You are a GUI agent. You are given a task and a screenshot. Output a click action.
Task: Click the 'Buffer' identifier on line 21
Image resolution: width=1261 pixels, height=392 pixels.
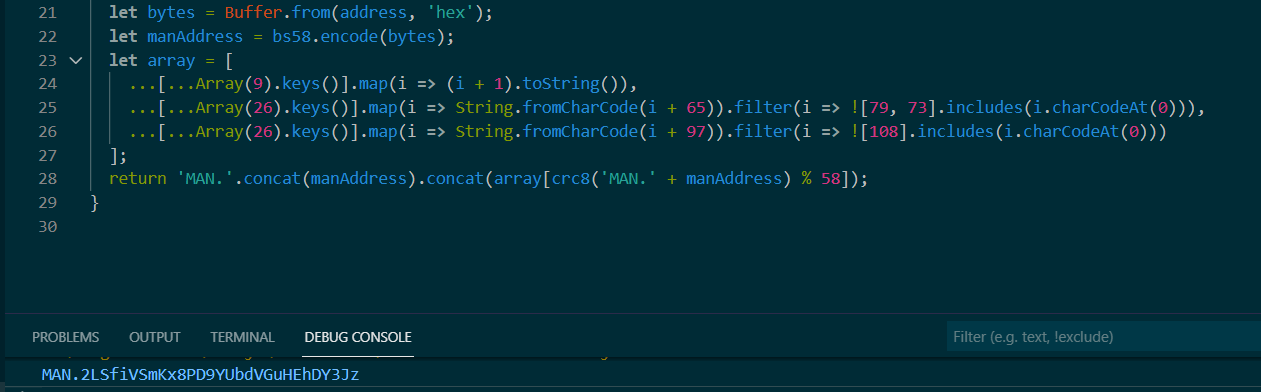tap(253, 12)
